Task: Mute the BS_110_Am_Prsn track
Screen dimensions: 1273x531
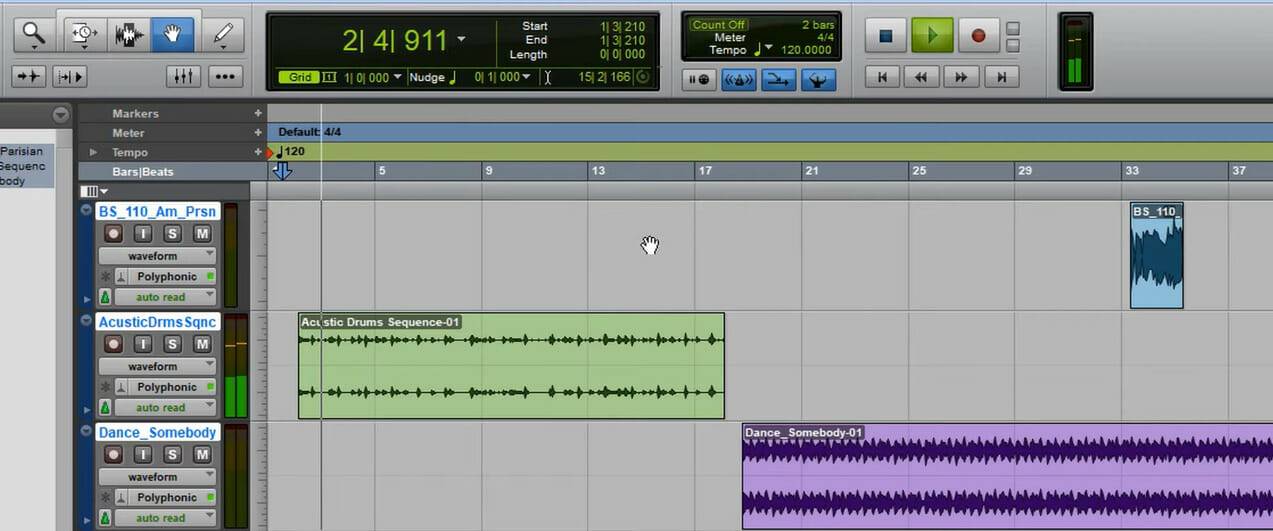Action: point(202,233)
